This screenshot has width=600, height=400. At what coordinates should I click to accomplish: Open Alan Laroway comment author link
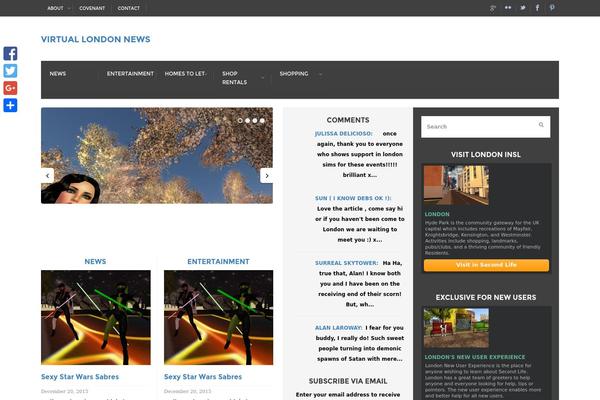[x=338, y=328]
